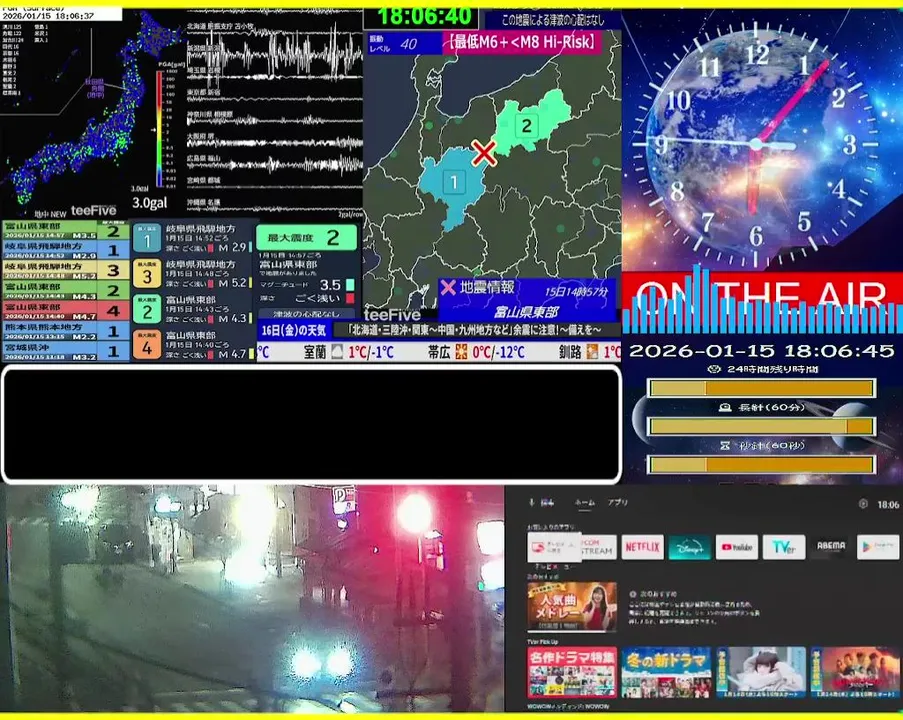Click the マグニチュード 3.5 value

(330, 285)
